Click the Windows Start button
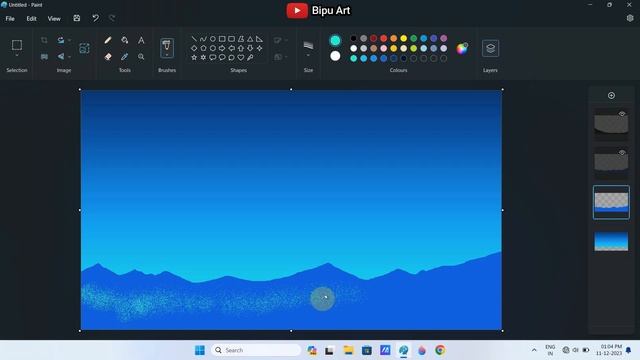The width and height of the screenshot is (640, 360). pyautogui.click(x=200, y=350)
